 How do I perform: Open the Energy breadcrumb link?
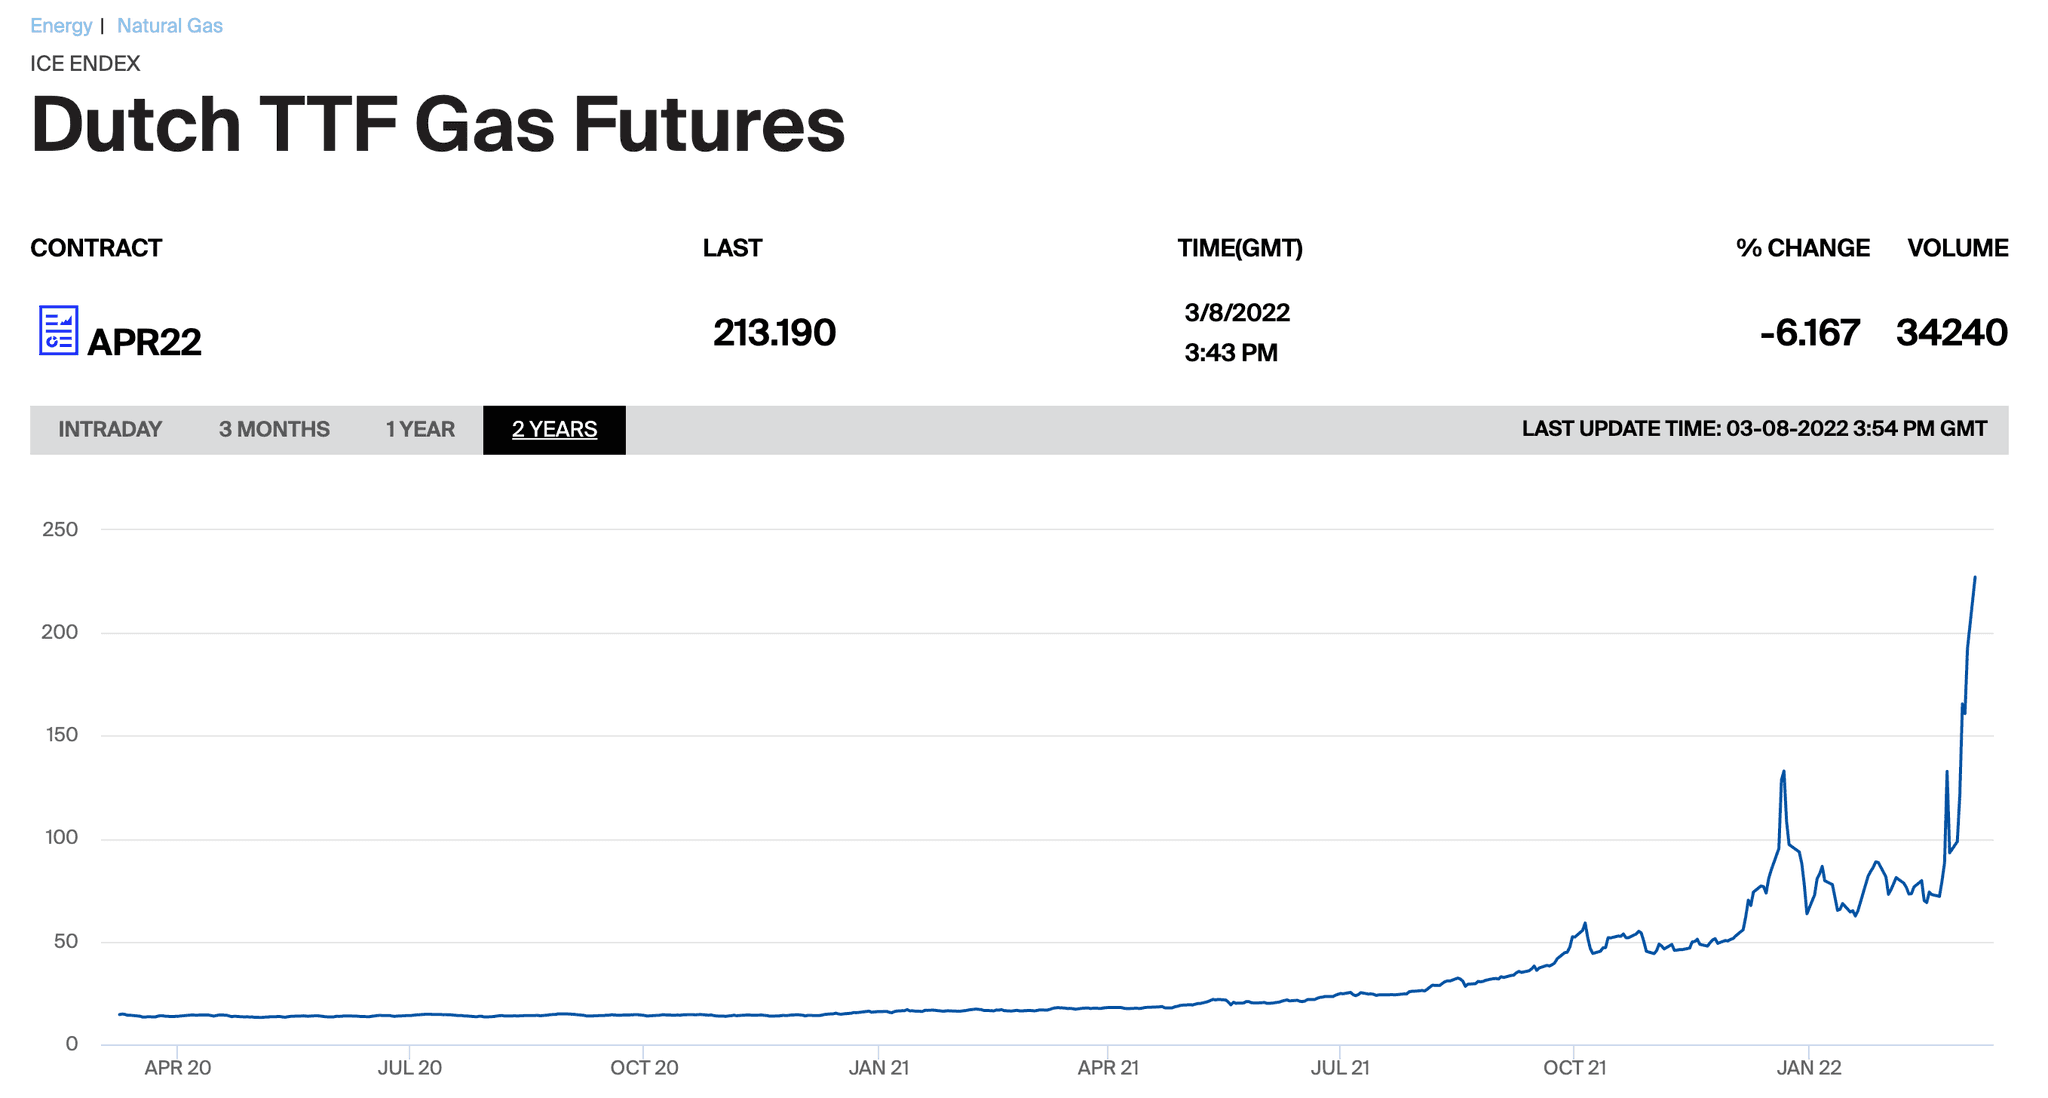point(61,25)
